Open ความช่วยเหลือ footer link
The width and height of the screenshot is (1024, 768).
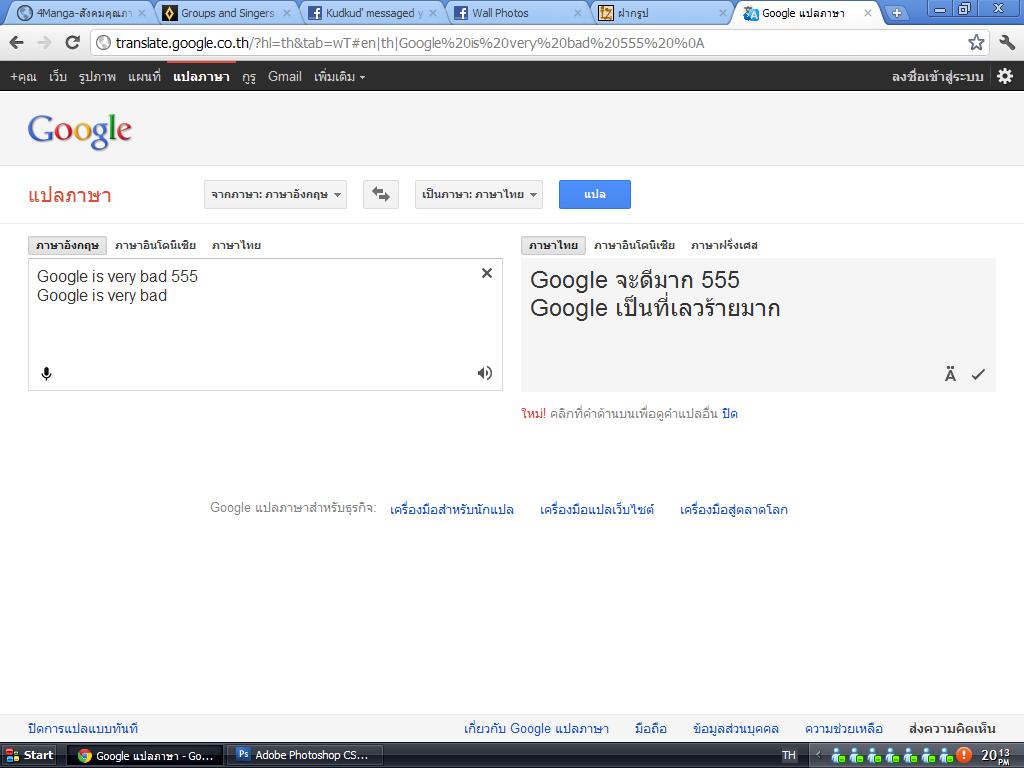pos(844,728)
